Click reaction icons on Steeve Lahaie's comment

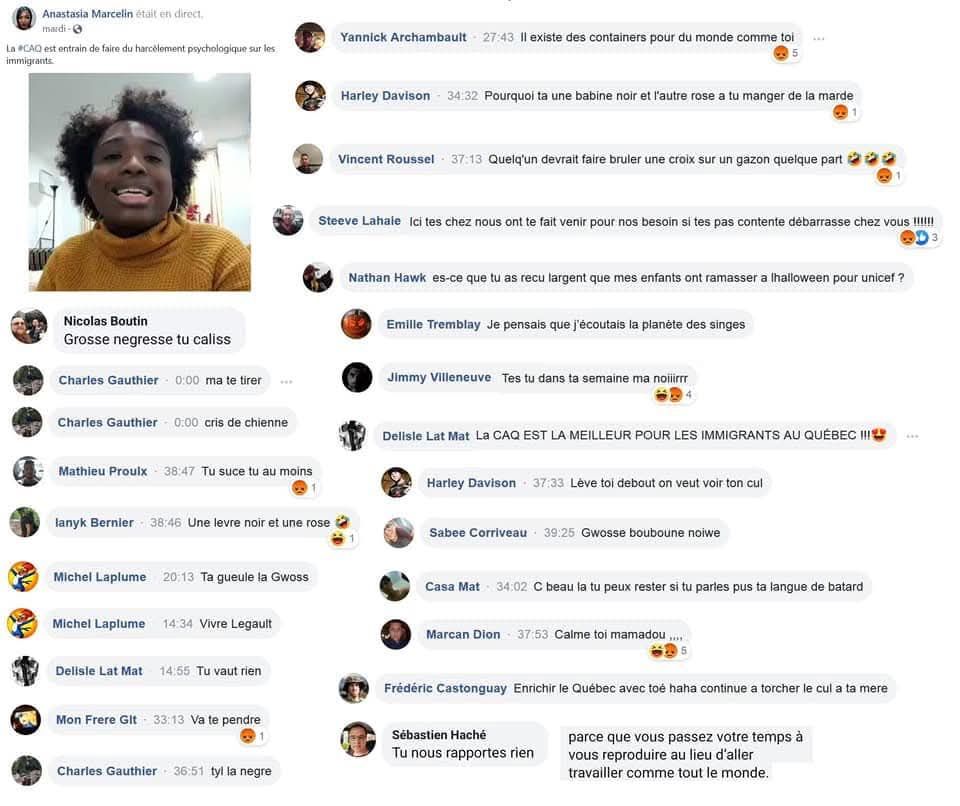(914, 238)
